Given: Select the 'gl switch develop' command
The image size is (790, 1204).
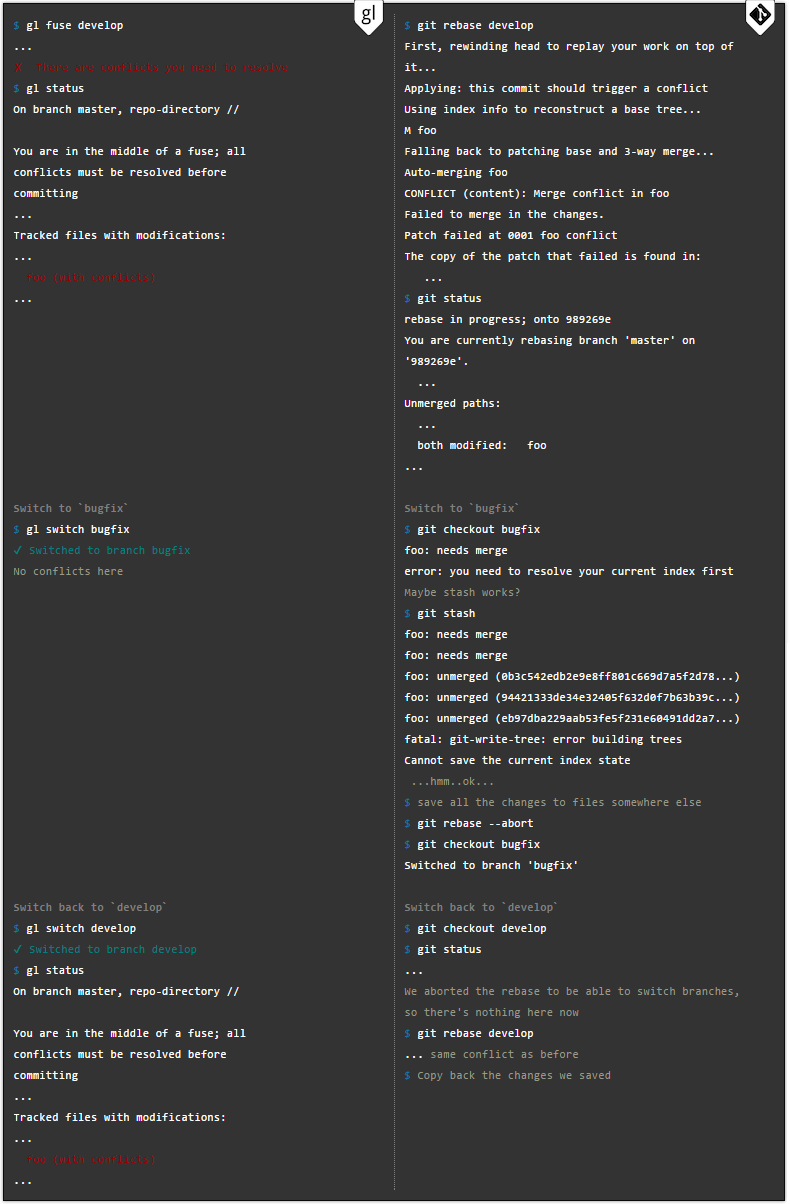Looking at the screenshot, I should [81, 929].
